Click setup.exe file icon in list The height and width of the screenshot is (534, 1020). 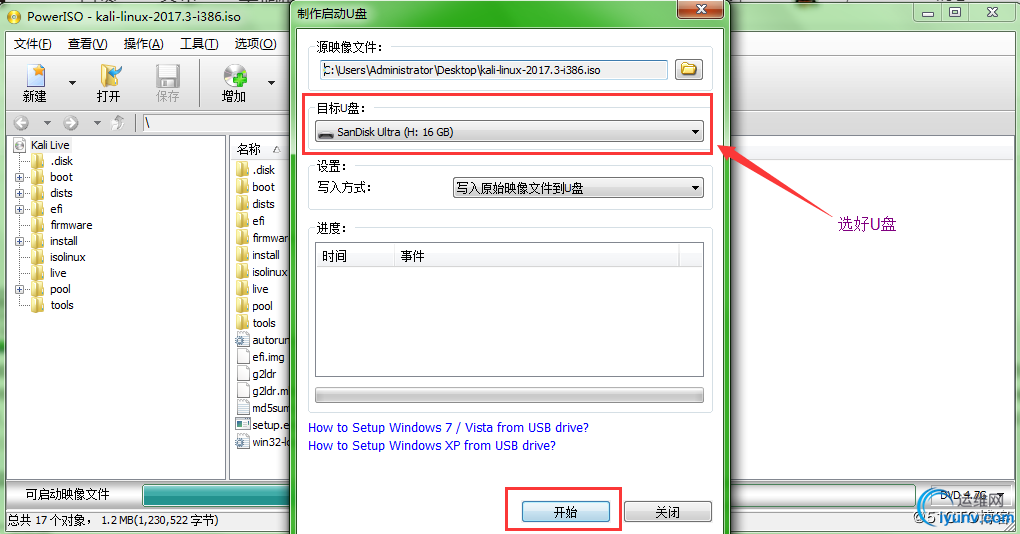tap(242, 425)
